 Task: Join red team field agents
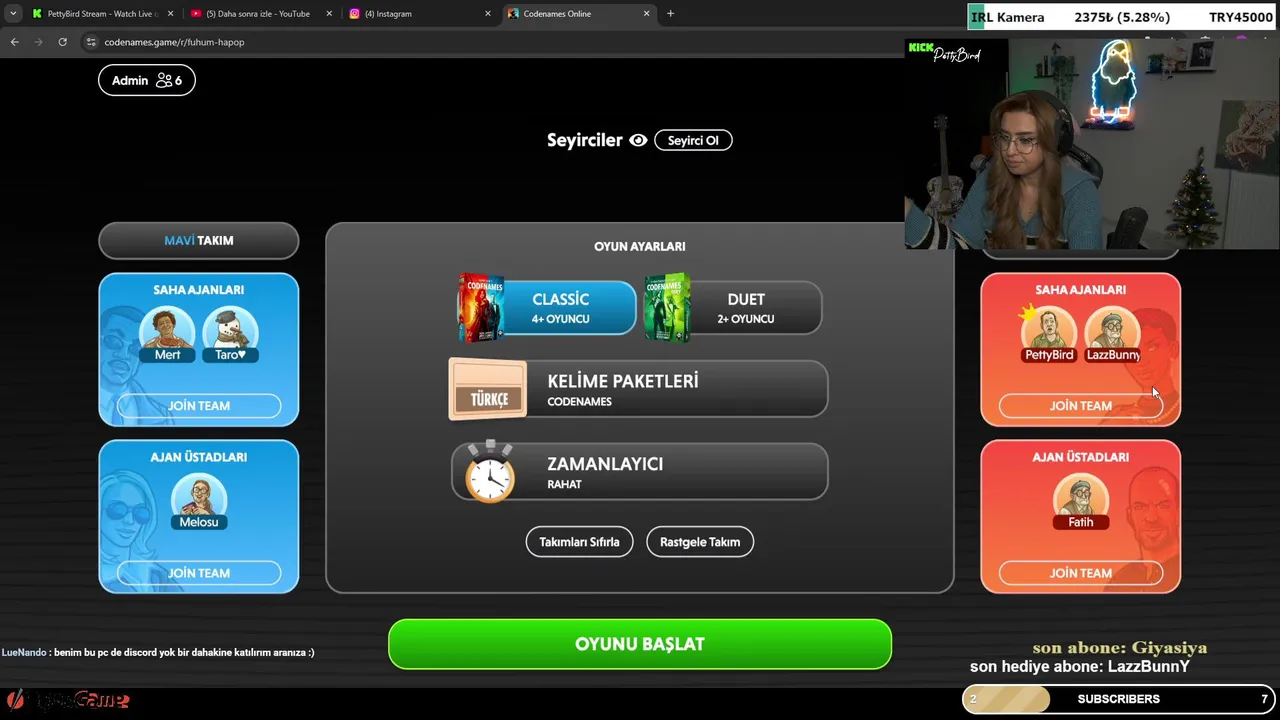1081,406
